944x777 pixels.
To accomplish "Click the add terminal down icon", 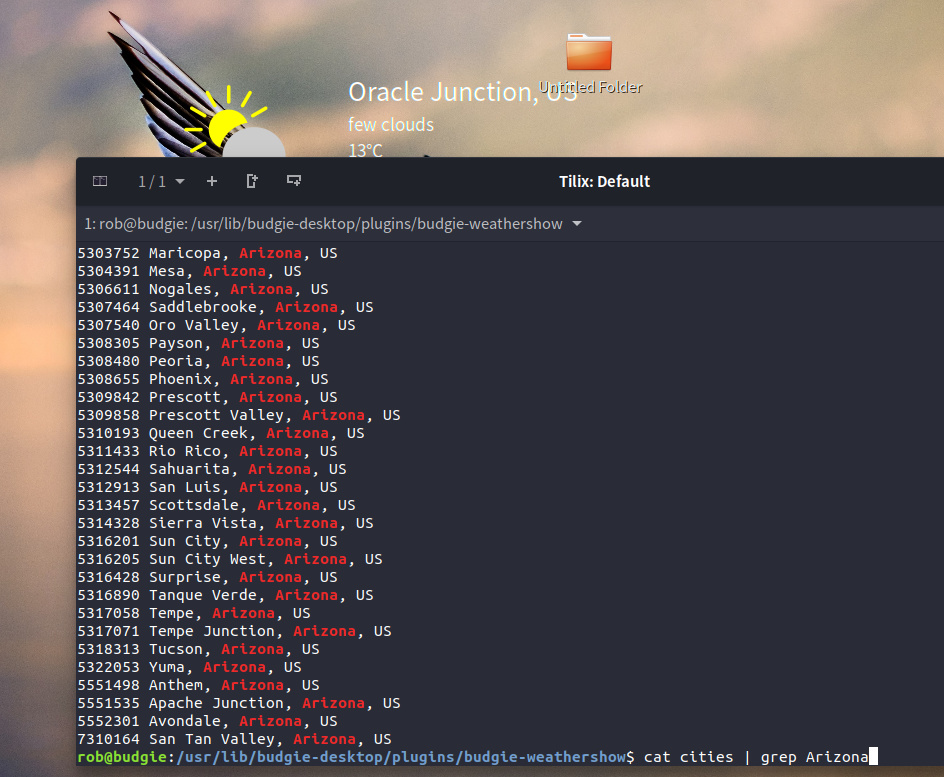I will tap(294, 181).
